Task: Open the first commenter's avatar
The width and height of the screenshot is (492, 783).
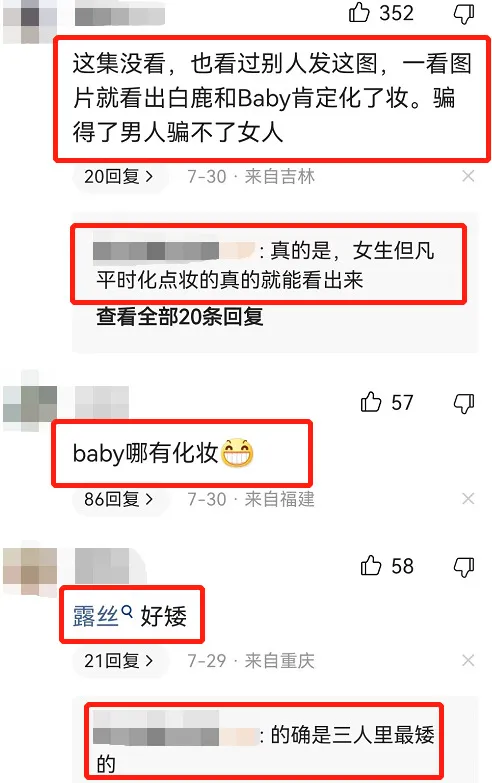Action: click(x=30, y=21)
